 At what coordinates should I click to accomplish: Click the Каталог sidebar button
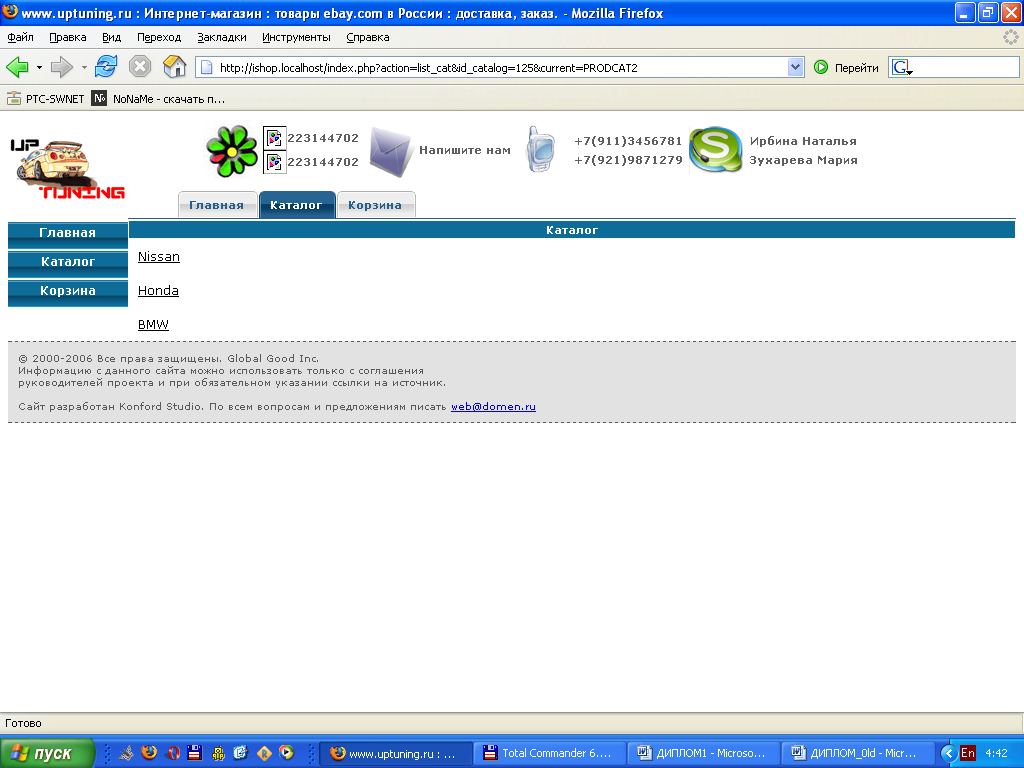point(68,263)
